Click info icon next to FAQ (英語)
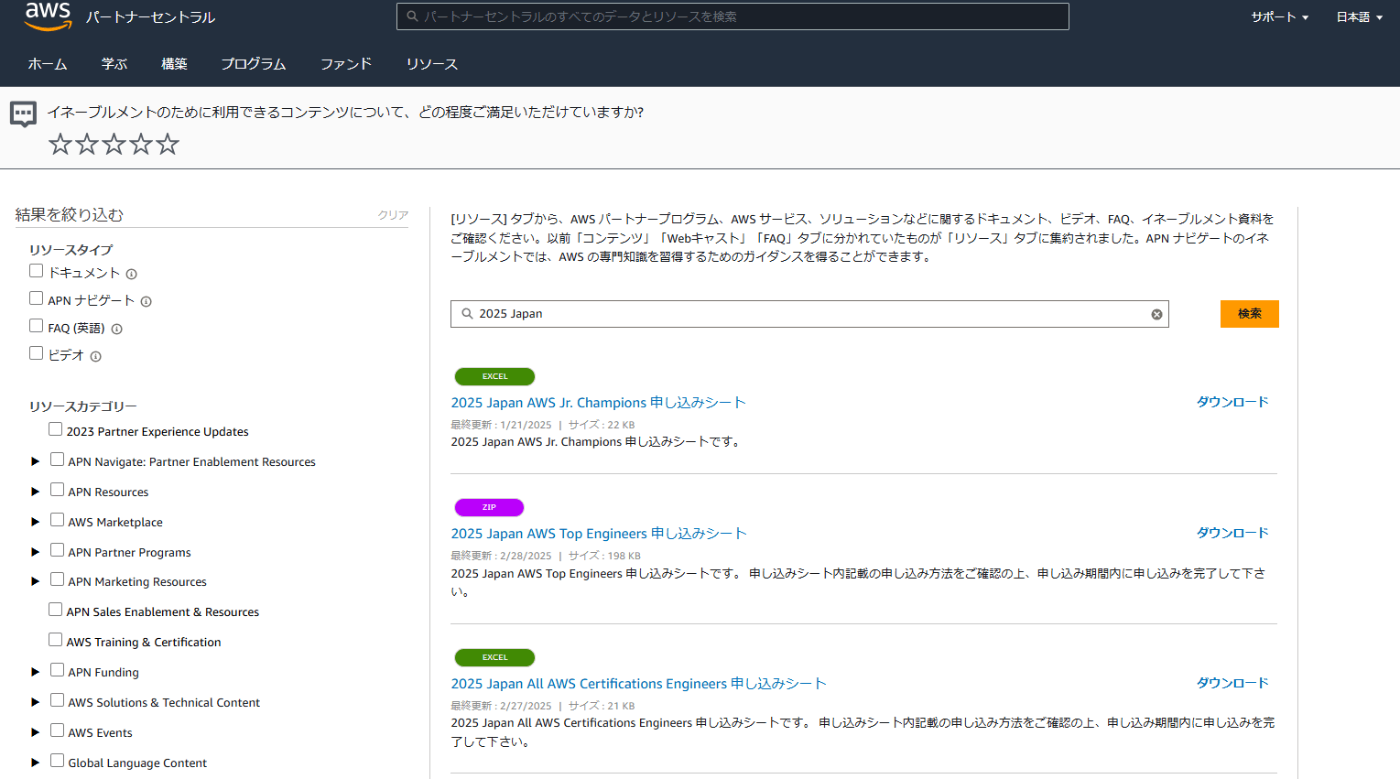This screenshot has width=1400, height=779. [x=116, y=329]
